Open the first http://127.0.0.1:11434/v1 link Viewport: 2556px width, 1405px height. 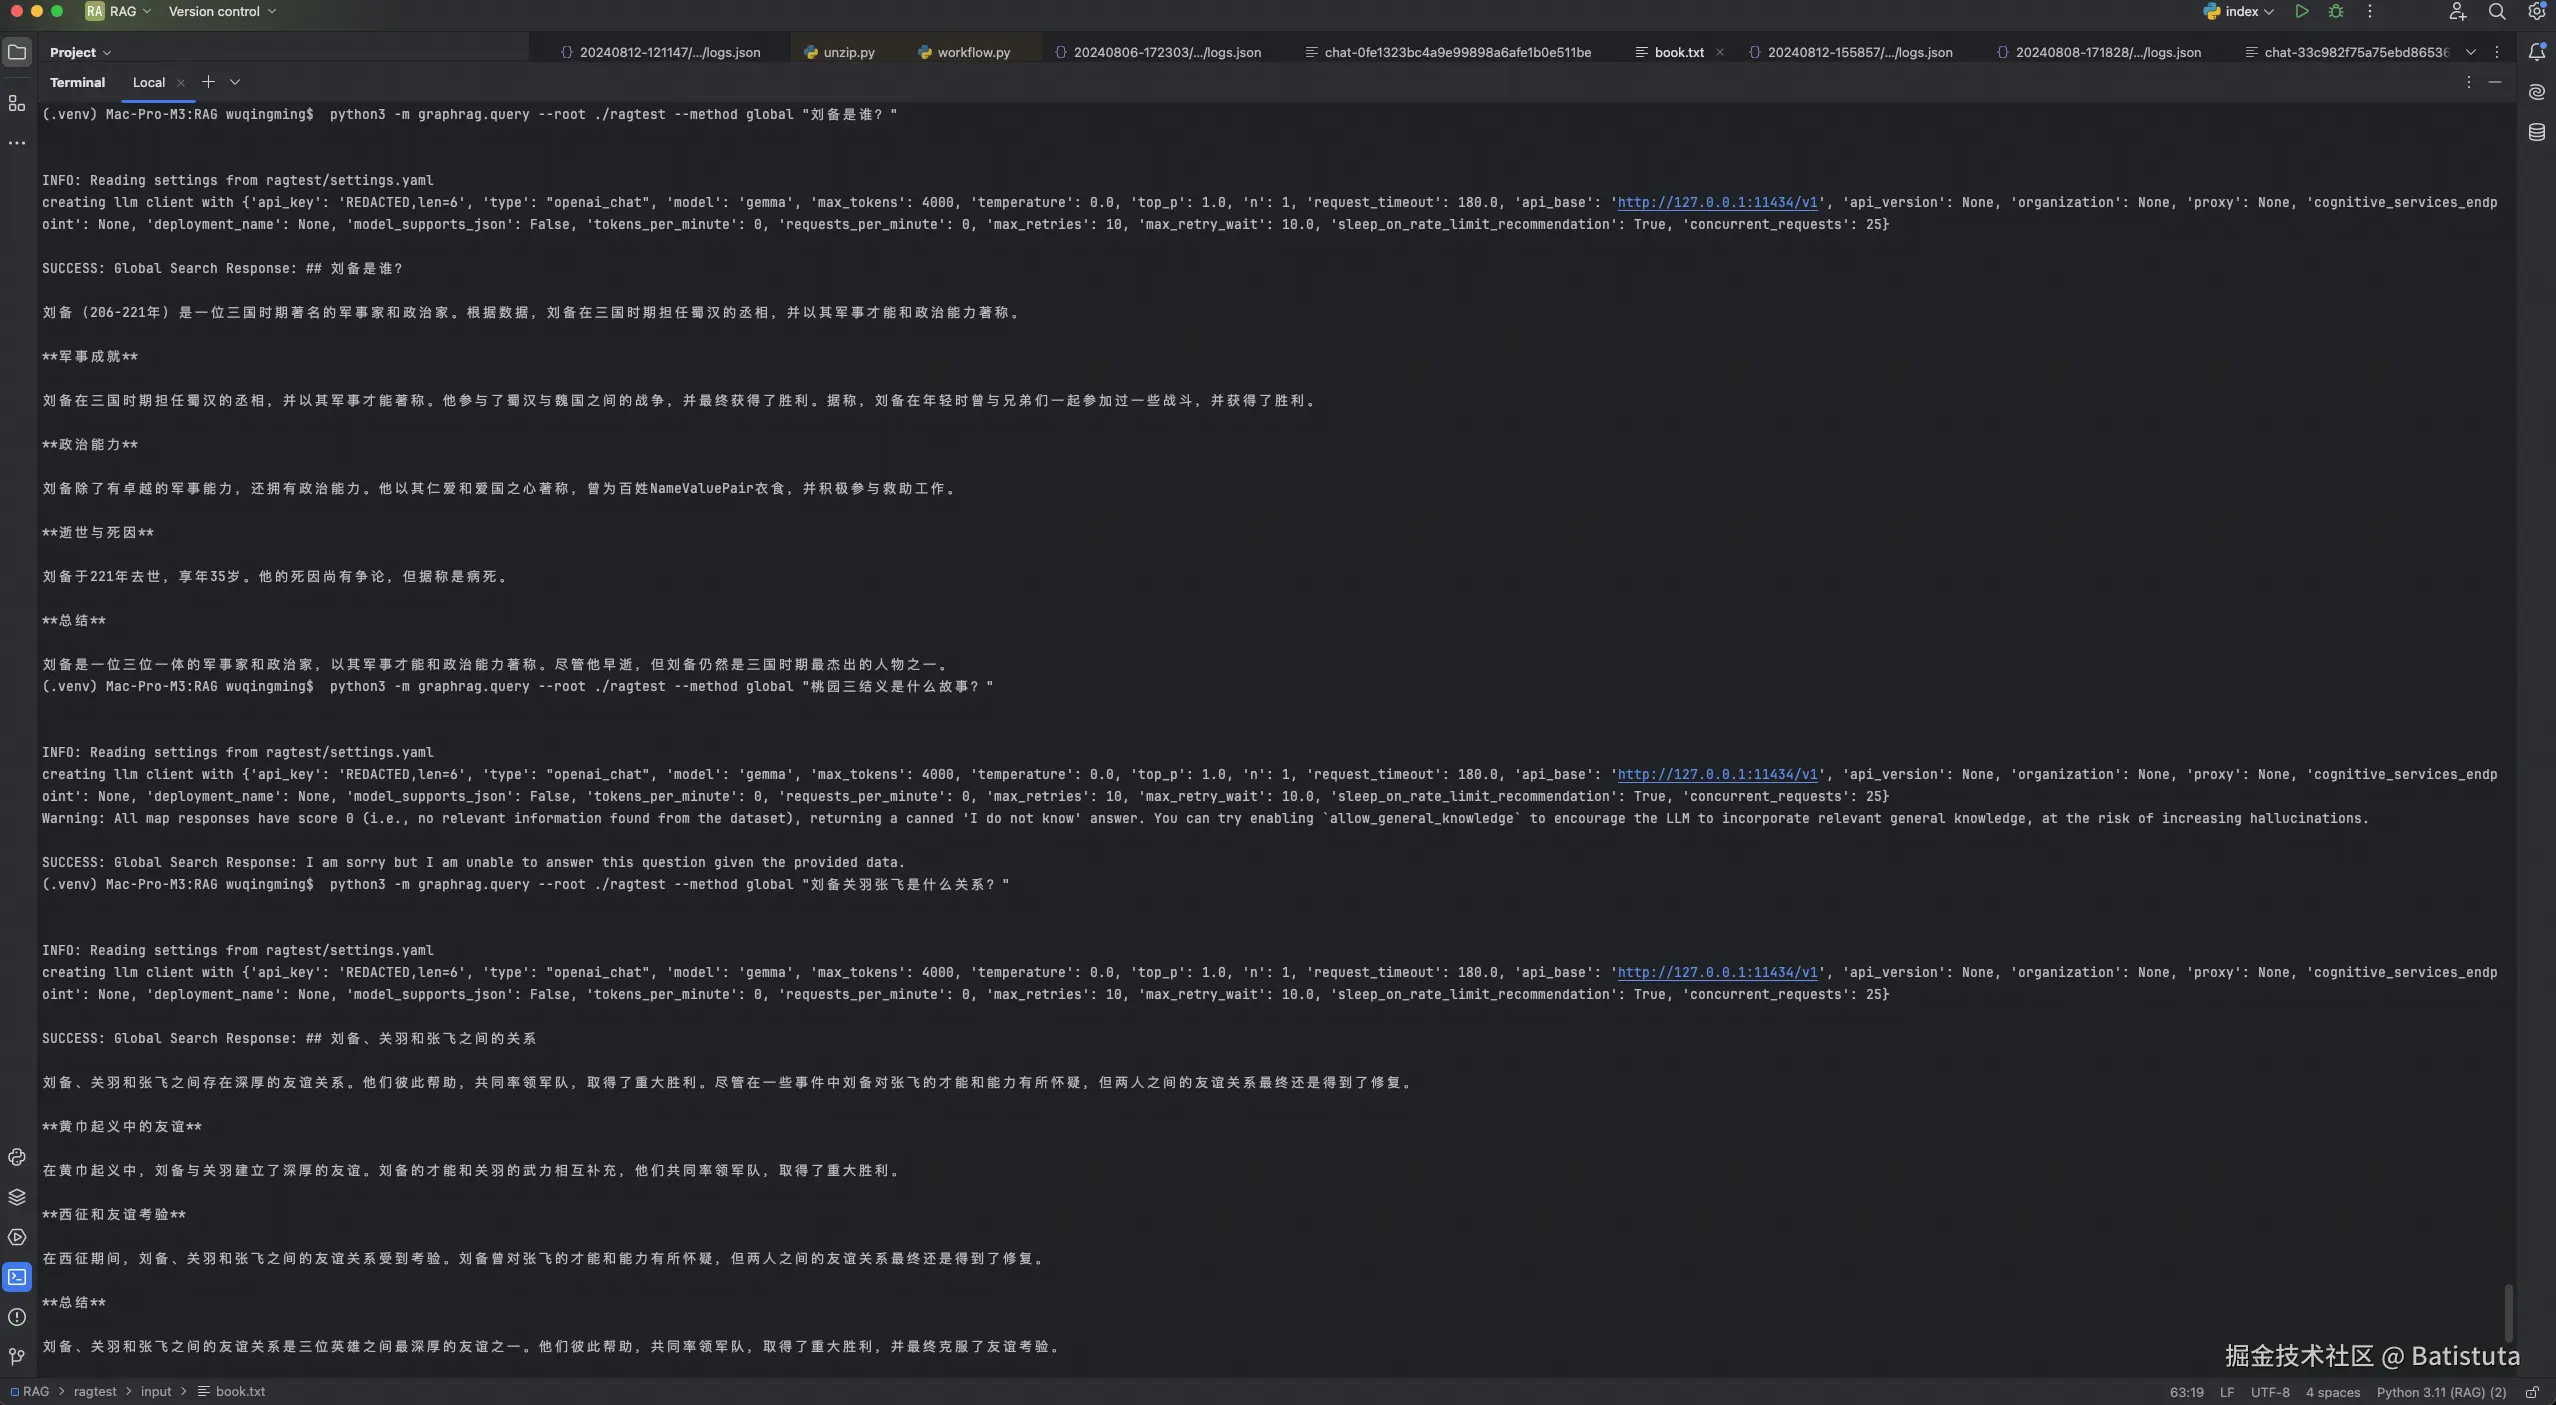pyautogui.click(x=1717, y=203)
